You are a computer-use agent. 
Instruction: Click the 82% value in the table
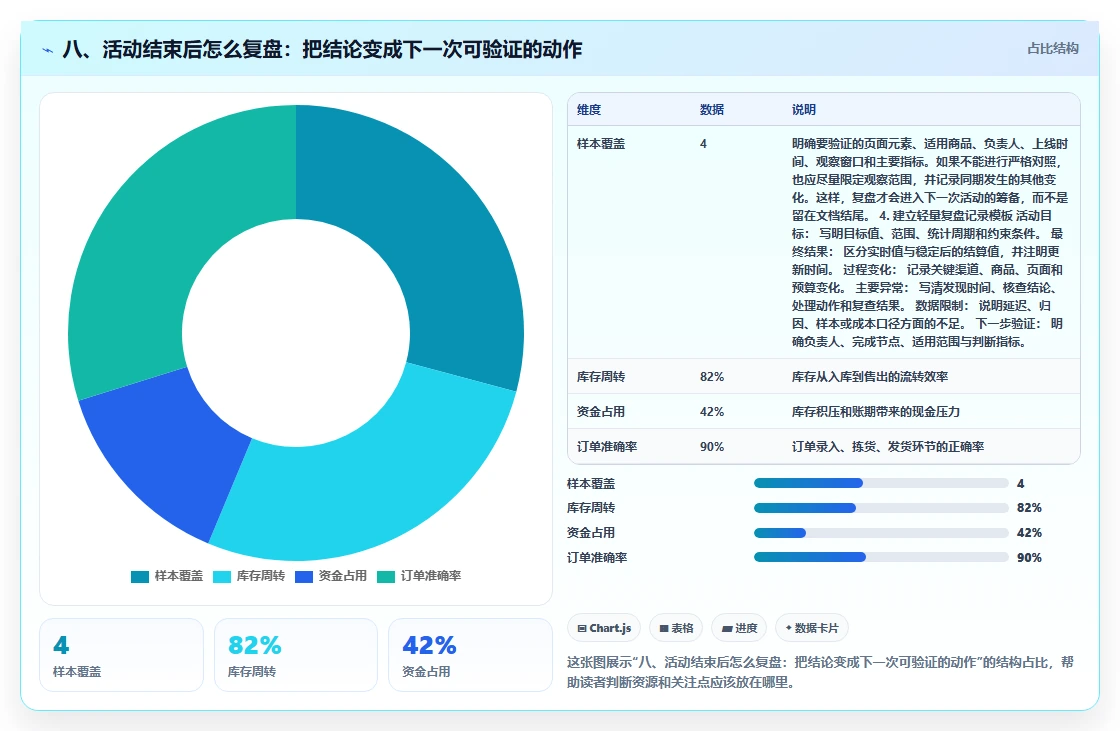[712, 377]
